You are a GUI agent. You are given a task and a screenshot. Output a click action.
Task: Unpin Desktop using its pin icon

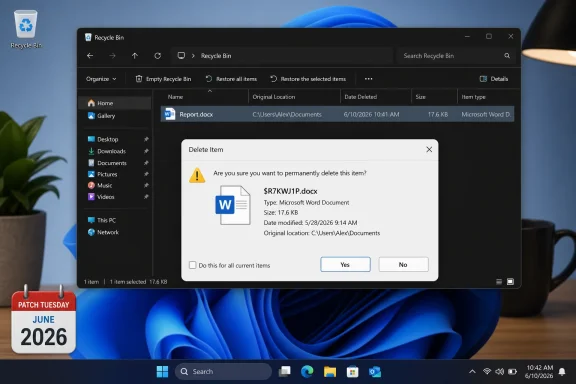146,139
